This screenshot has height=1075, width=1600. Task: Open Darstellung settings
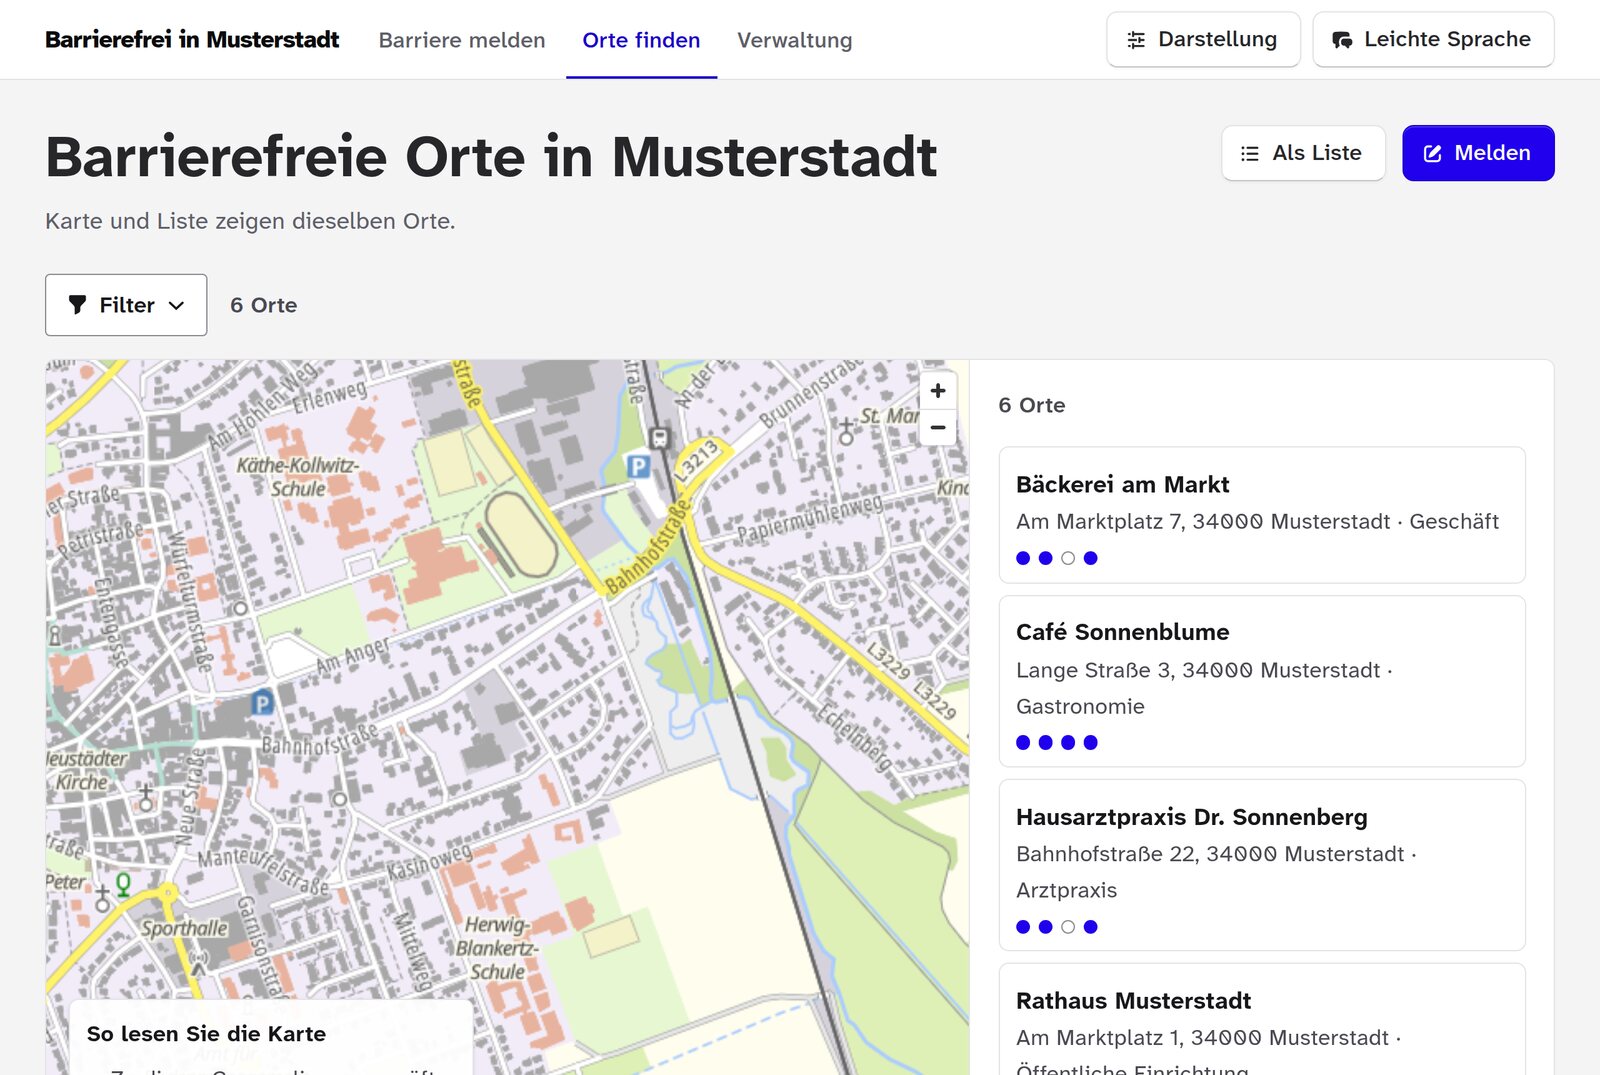[x=1203, y=40]
